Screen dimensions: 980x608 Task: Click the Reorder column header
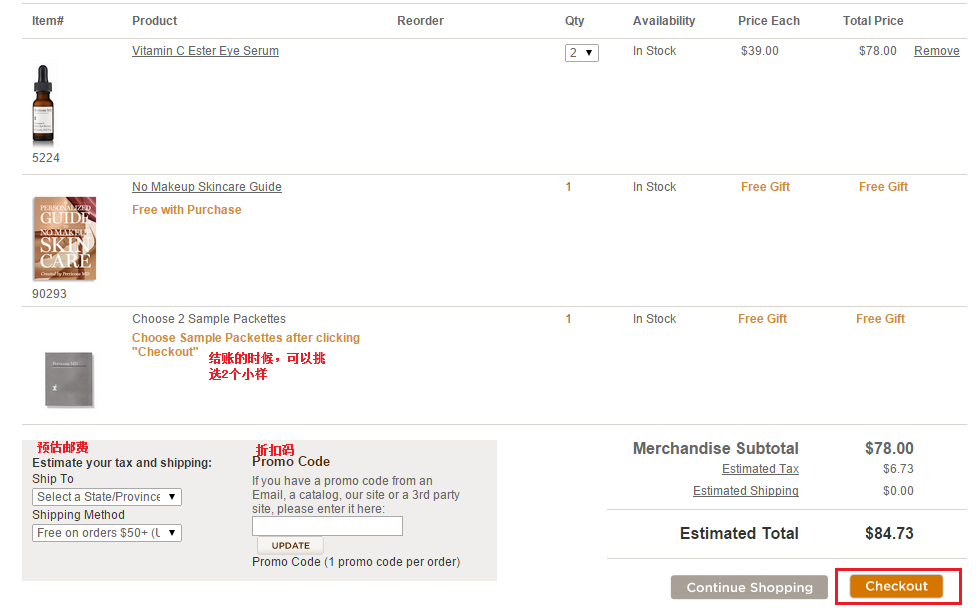(x=420, y=21)
